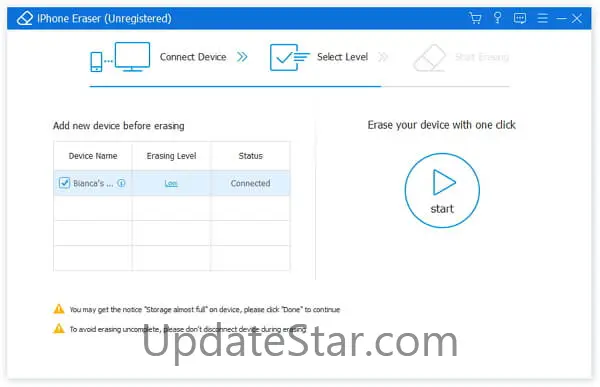
Task: Click the chevrons after Connect Device
Action: pyautogui.click(x=242, y=57)
